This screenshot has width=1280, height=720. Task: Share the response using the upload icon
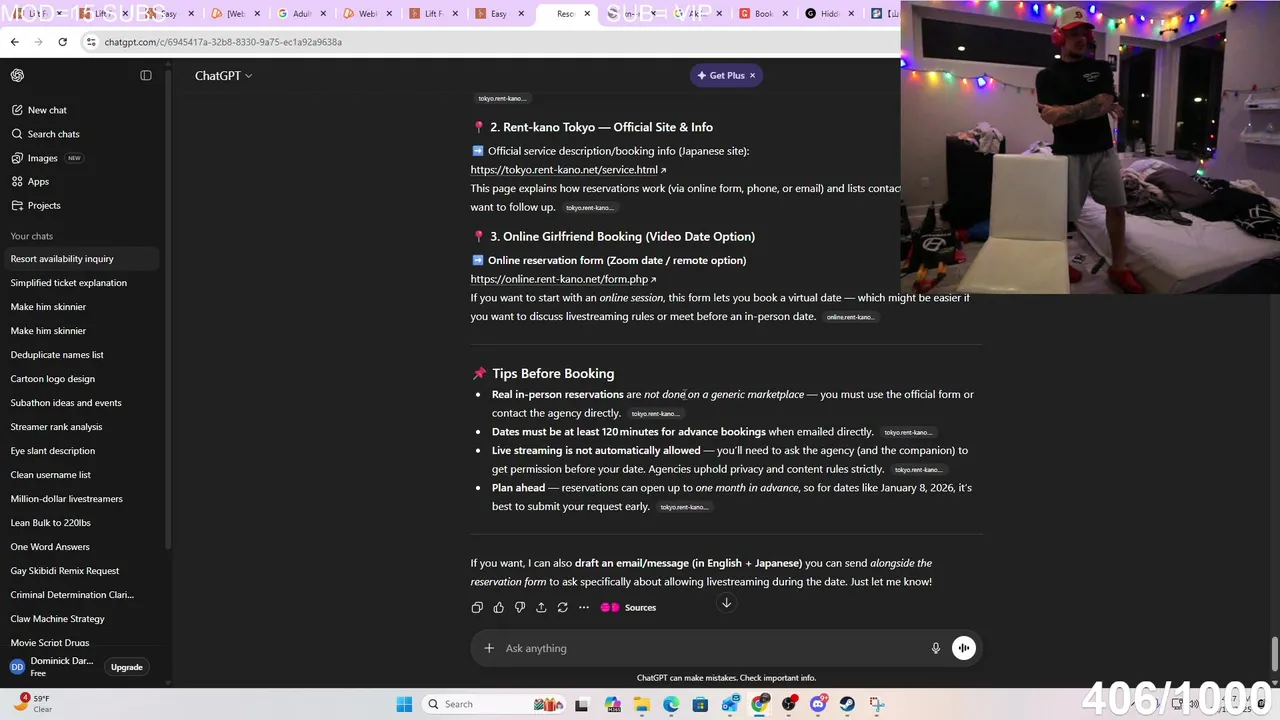coord(541,607)
